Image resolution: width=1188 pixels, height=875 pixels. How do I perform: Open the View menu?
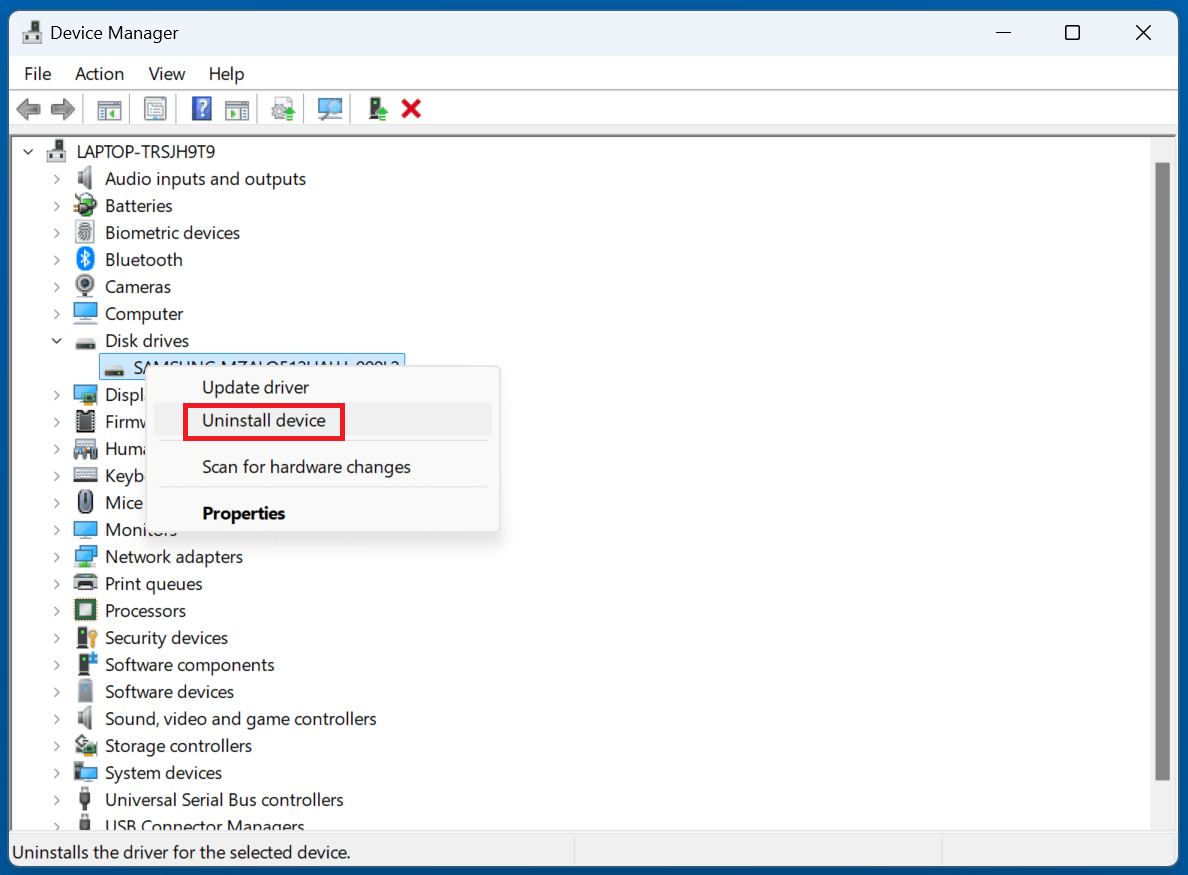pos(166,73)
